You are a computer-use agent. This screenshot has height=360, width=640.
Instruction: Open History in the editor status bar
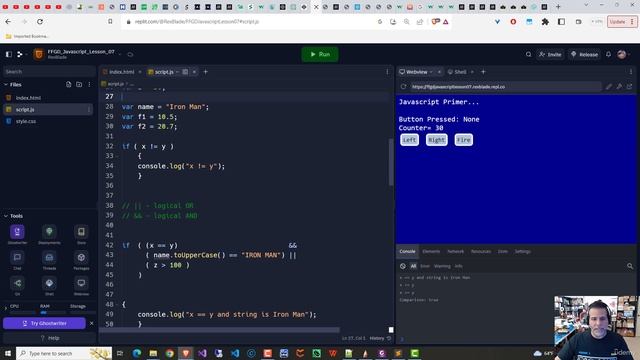tap(380, 338)
